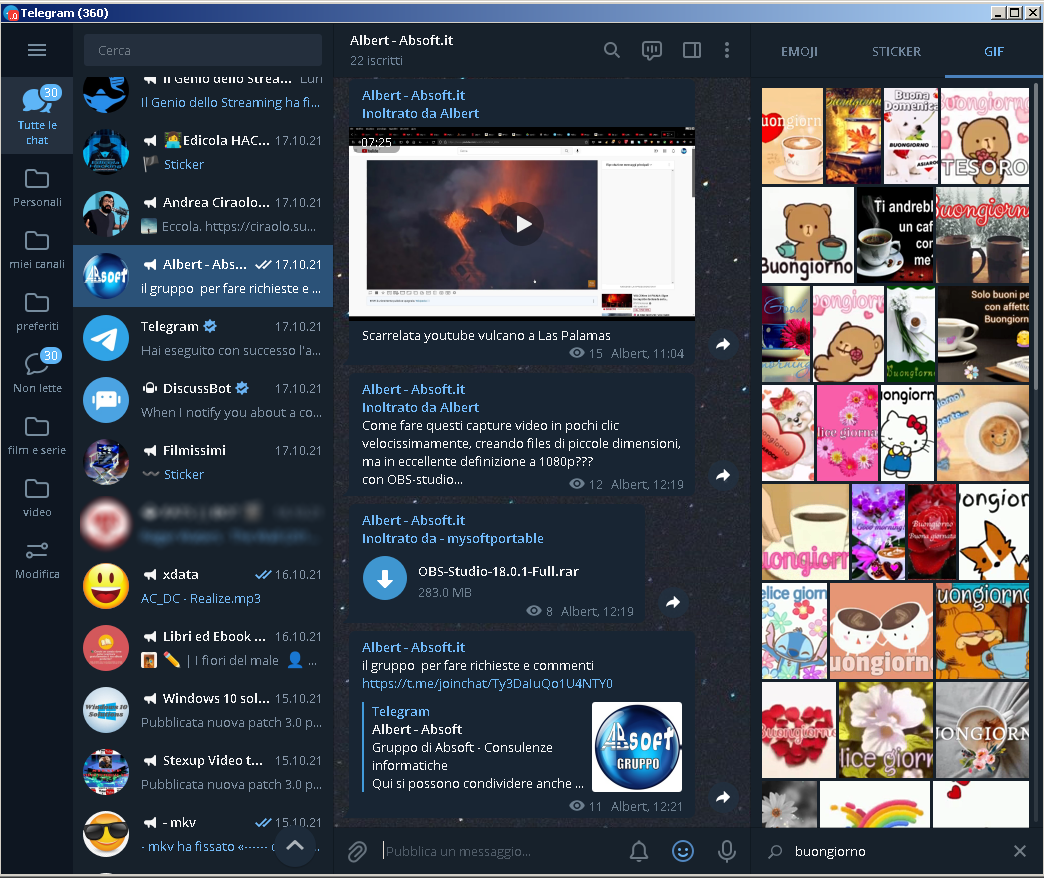Viewport: 1044px width, 878px height.
Task: Start voice message with microphone icon
Action: 727,851
